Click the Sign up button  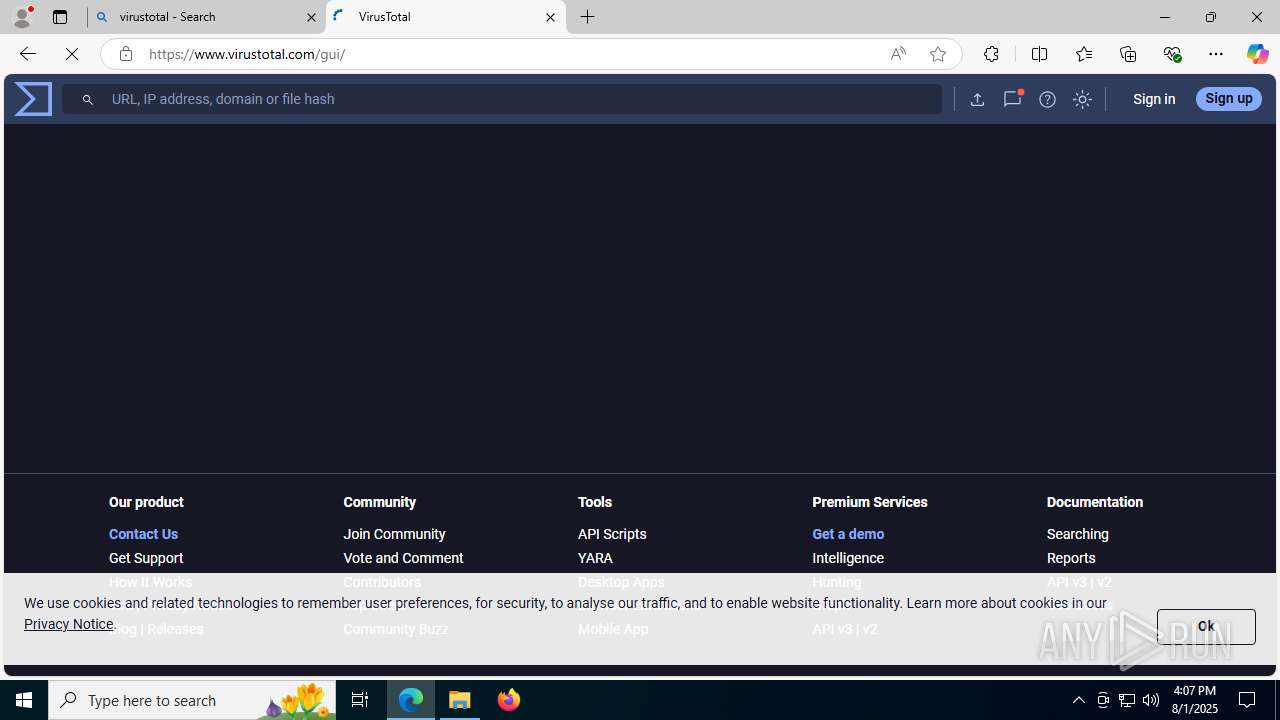tap(1228, 98)
